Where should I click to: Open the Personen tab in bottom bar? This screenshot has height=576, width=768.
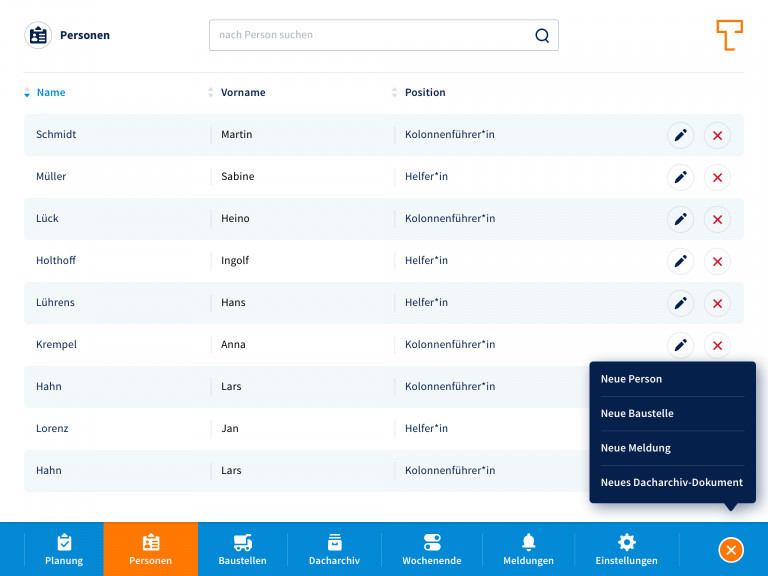[x=150, y=549]
